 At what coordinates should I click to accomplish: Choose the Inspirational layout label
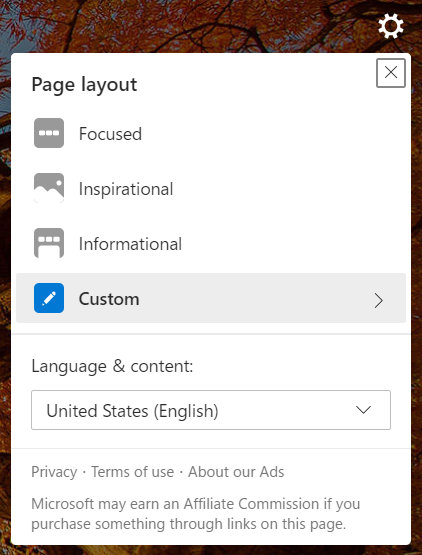[x=126, y=189]
